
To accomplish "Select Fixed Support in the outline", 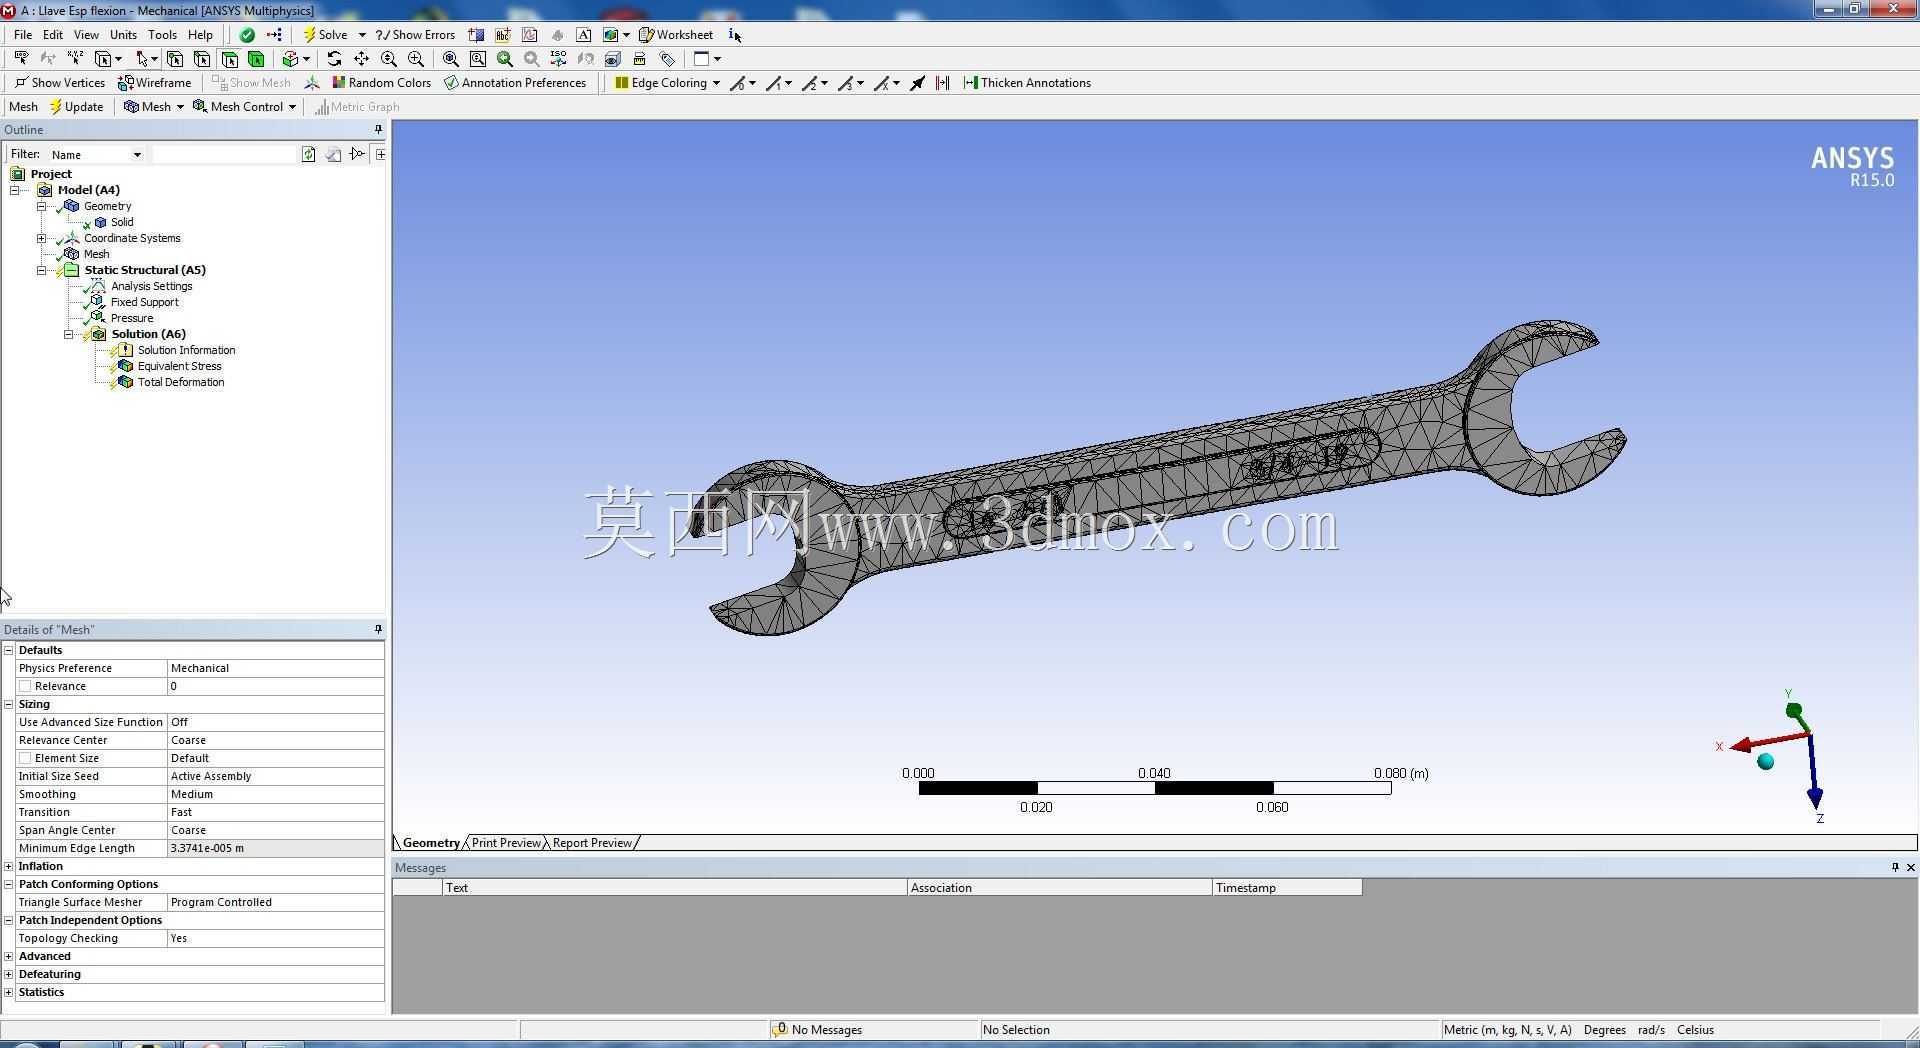I will pos(145,302).
